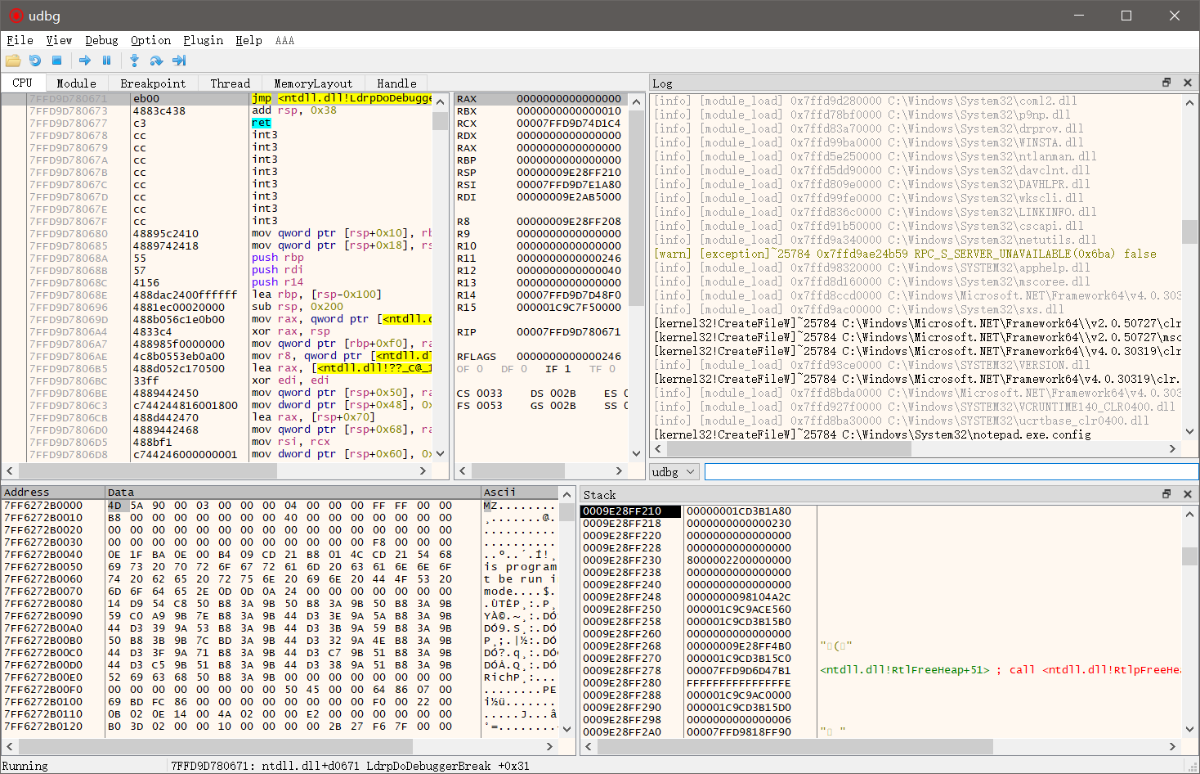This screenshot has height=774, width=1200.
Task: Click memory dump address 7FF6272B00E0
Action: pos(43,676)
